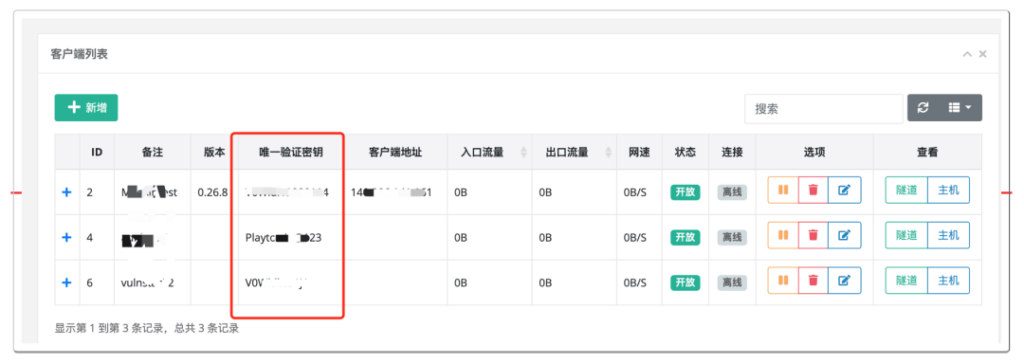Delete client ID 4 using the trash icon

[x=813, y=235]
